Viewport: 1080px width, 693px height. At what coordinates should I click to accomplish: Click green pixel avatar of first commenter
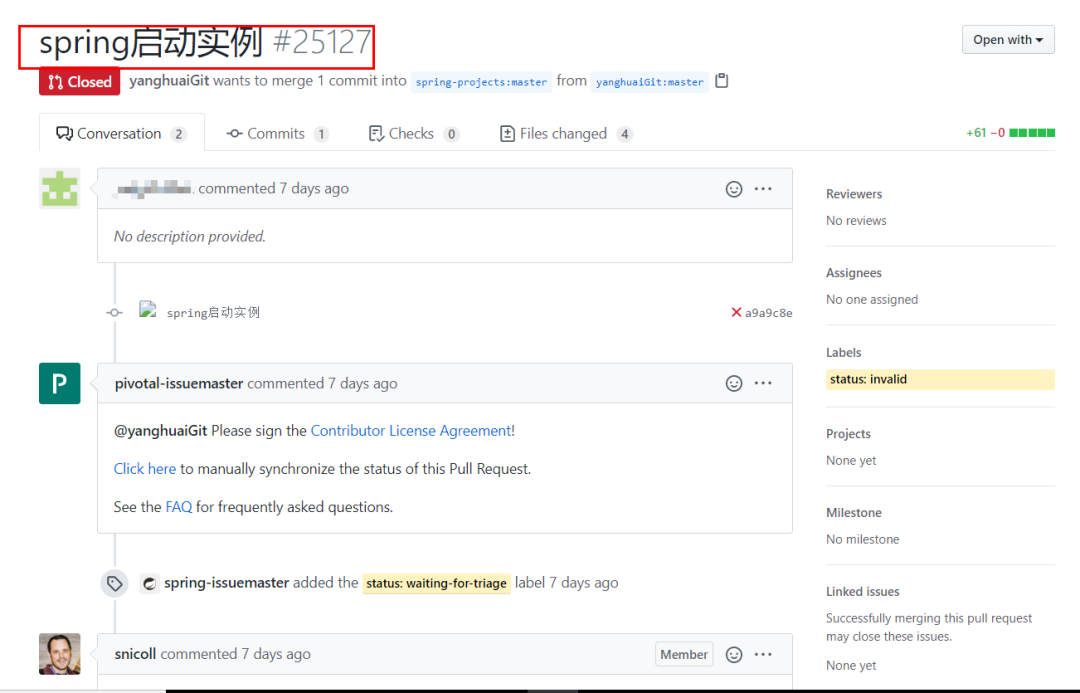point(59,188)
